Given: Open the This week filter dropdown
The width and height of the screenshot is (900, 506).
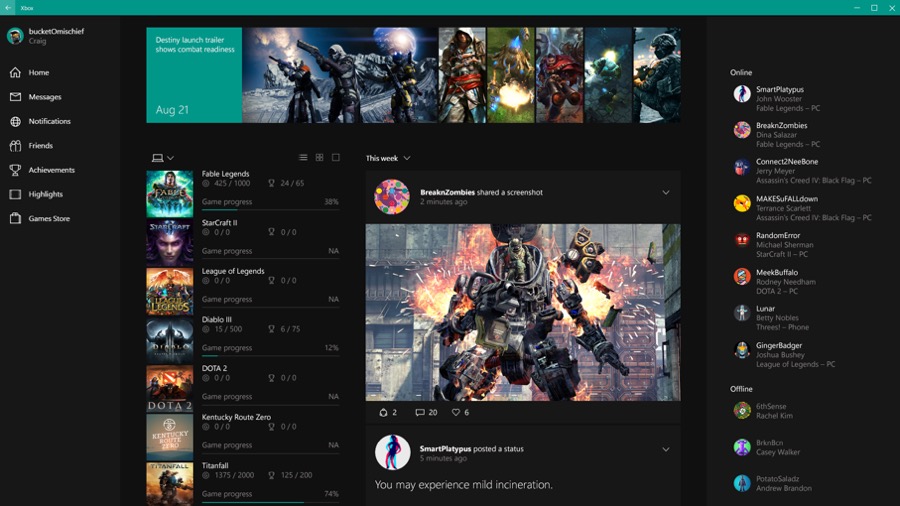Looking at the screenshot, I should tap(388, 158).
